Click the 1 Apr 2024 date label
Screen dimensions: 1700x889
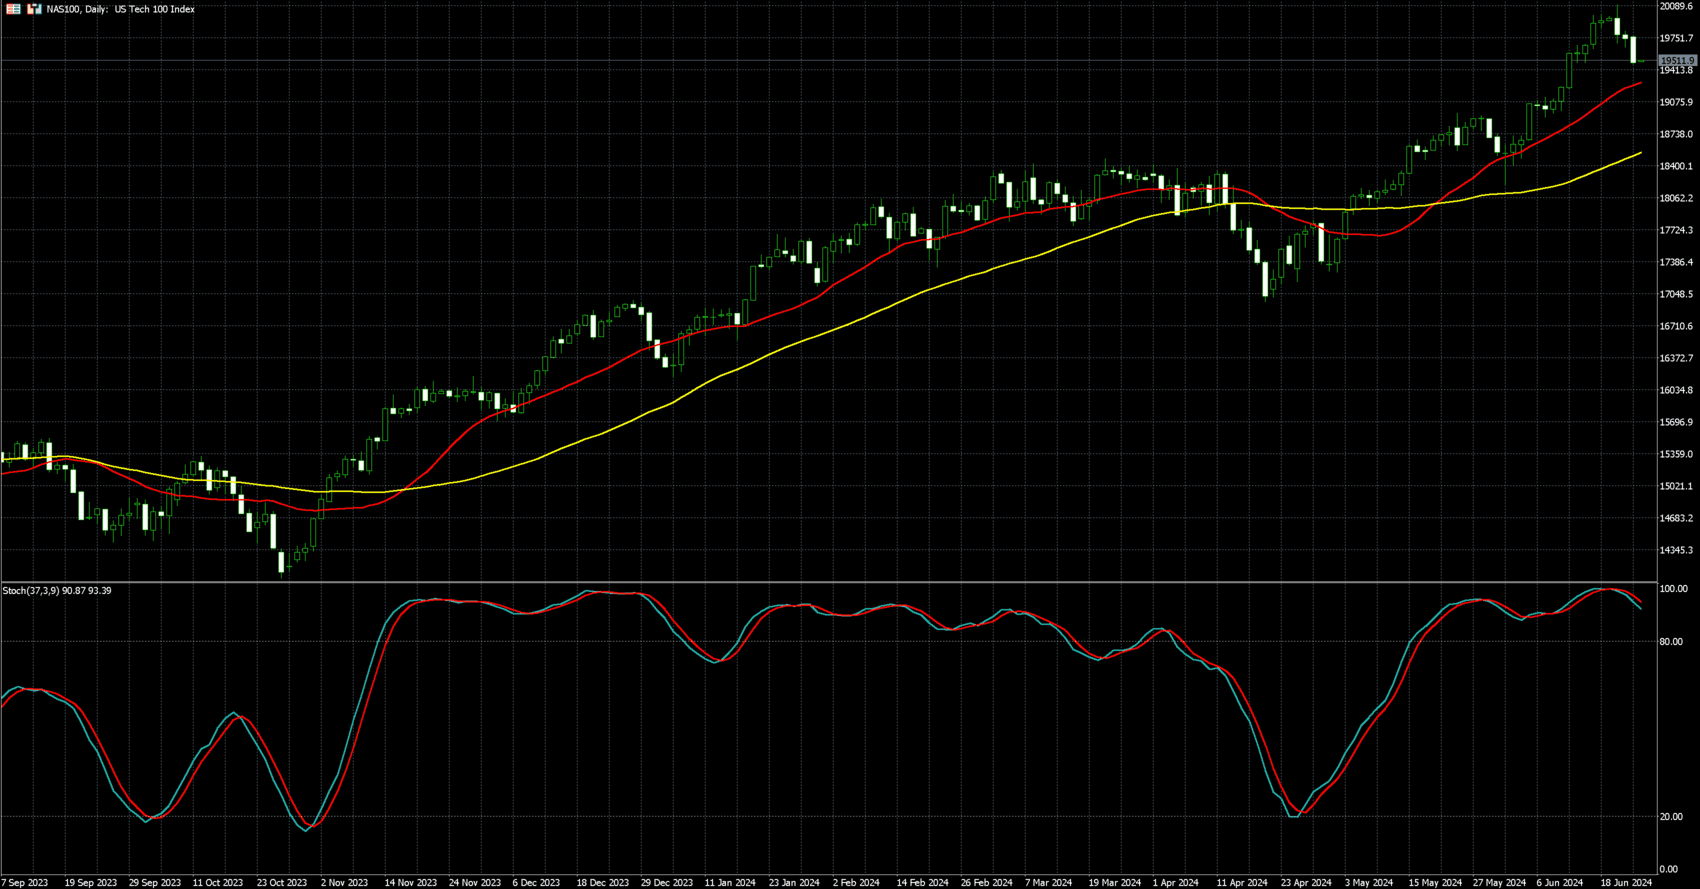tap(1175, 882)
